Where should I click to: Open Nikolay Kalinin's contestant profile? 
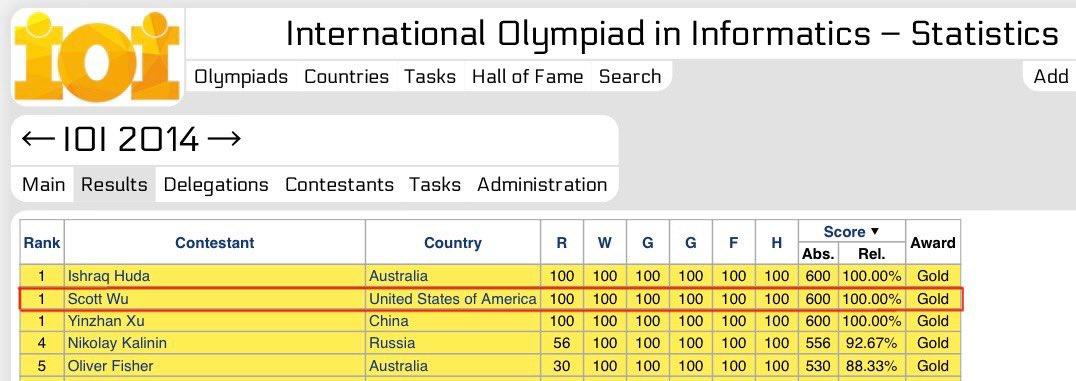point(117,343)
